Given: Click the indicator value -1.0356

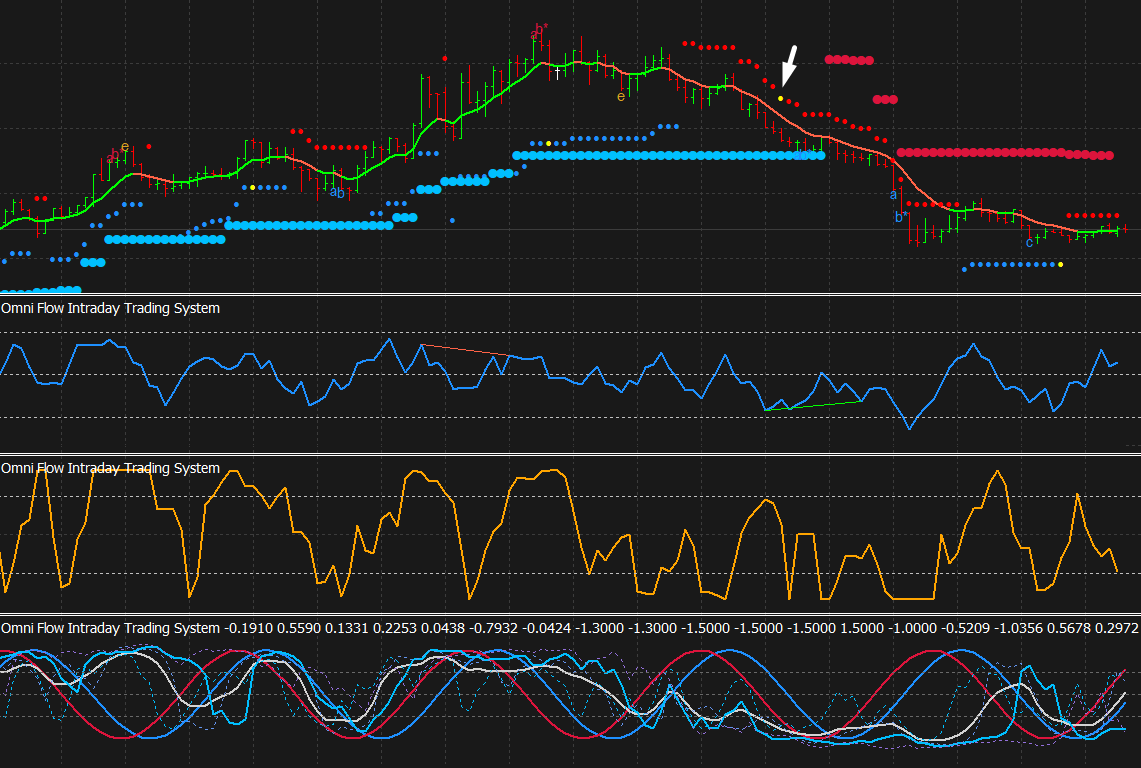Looking at the screenshot, I should 1019,628.
